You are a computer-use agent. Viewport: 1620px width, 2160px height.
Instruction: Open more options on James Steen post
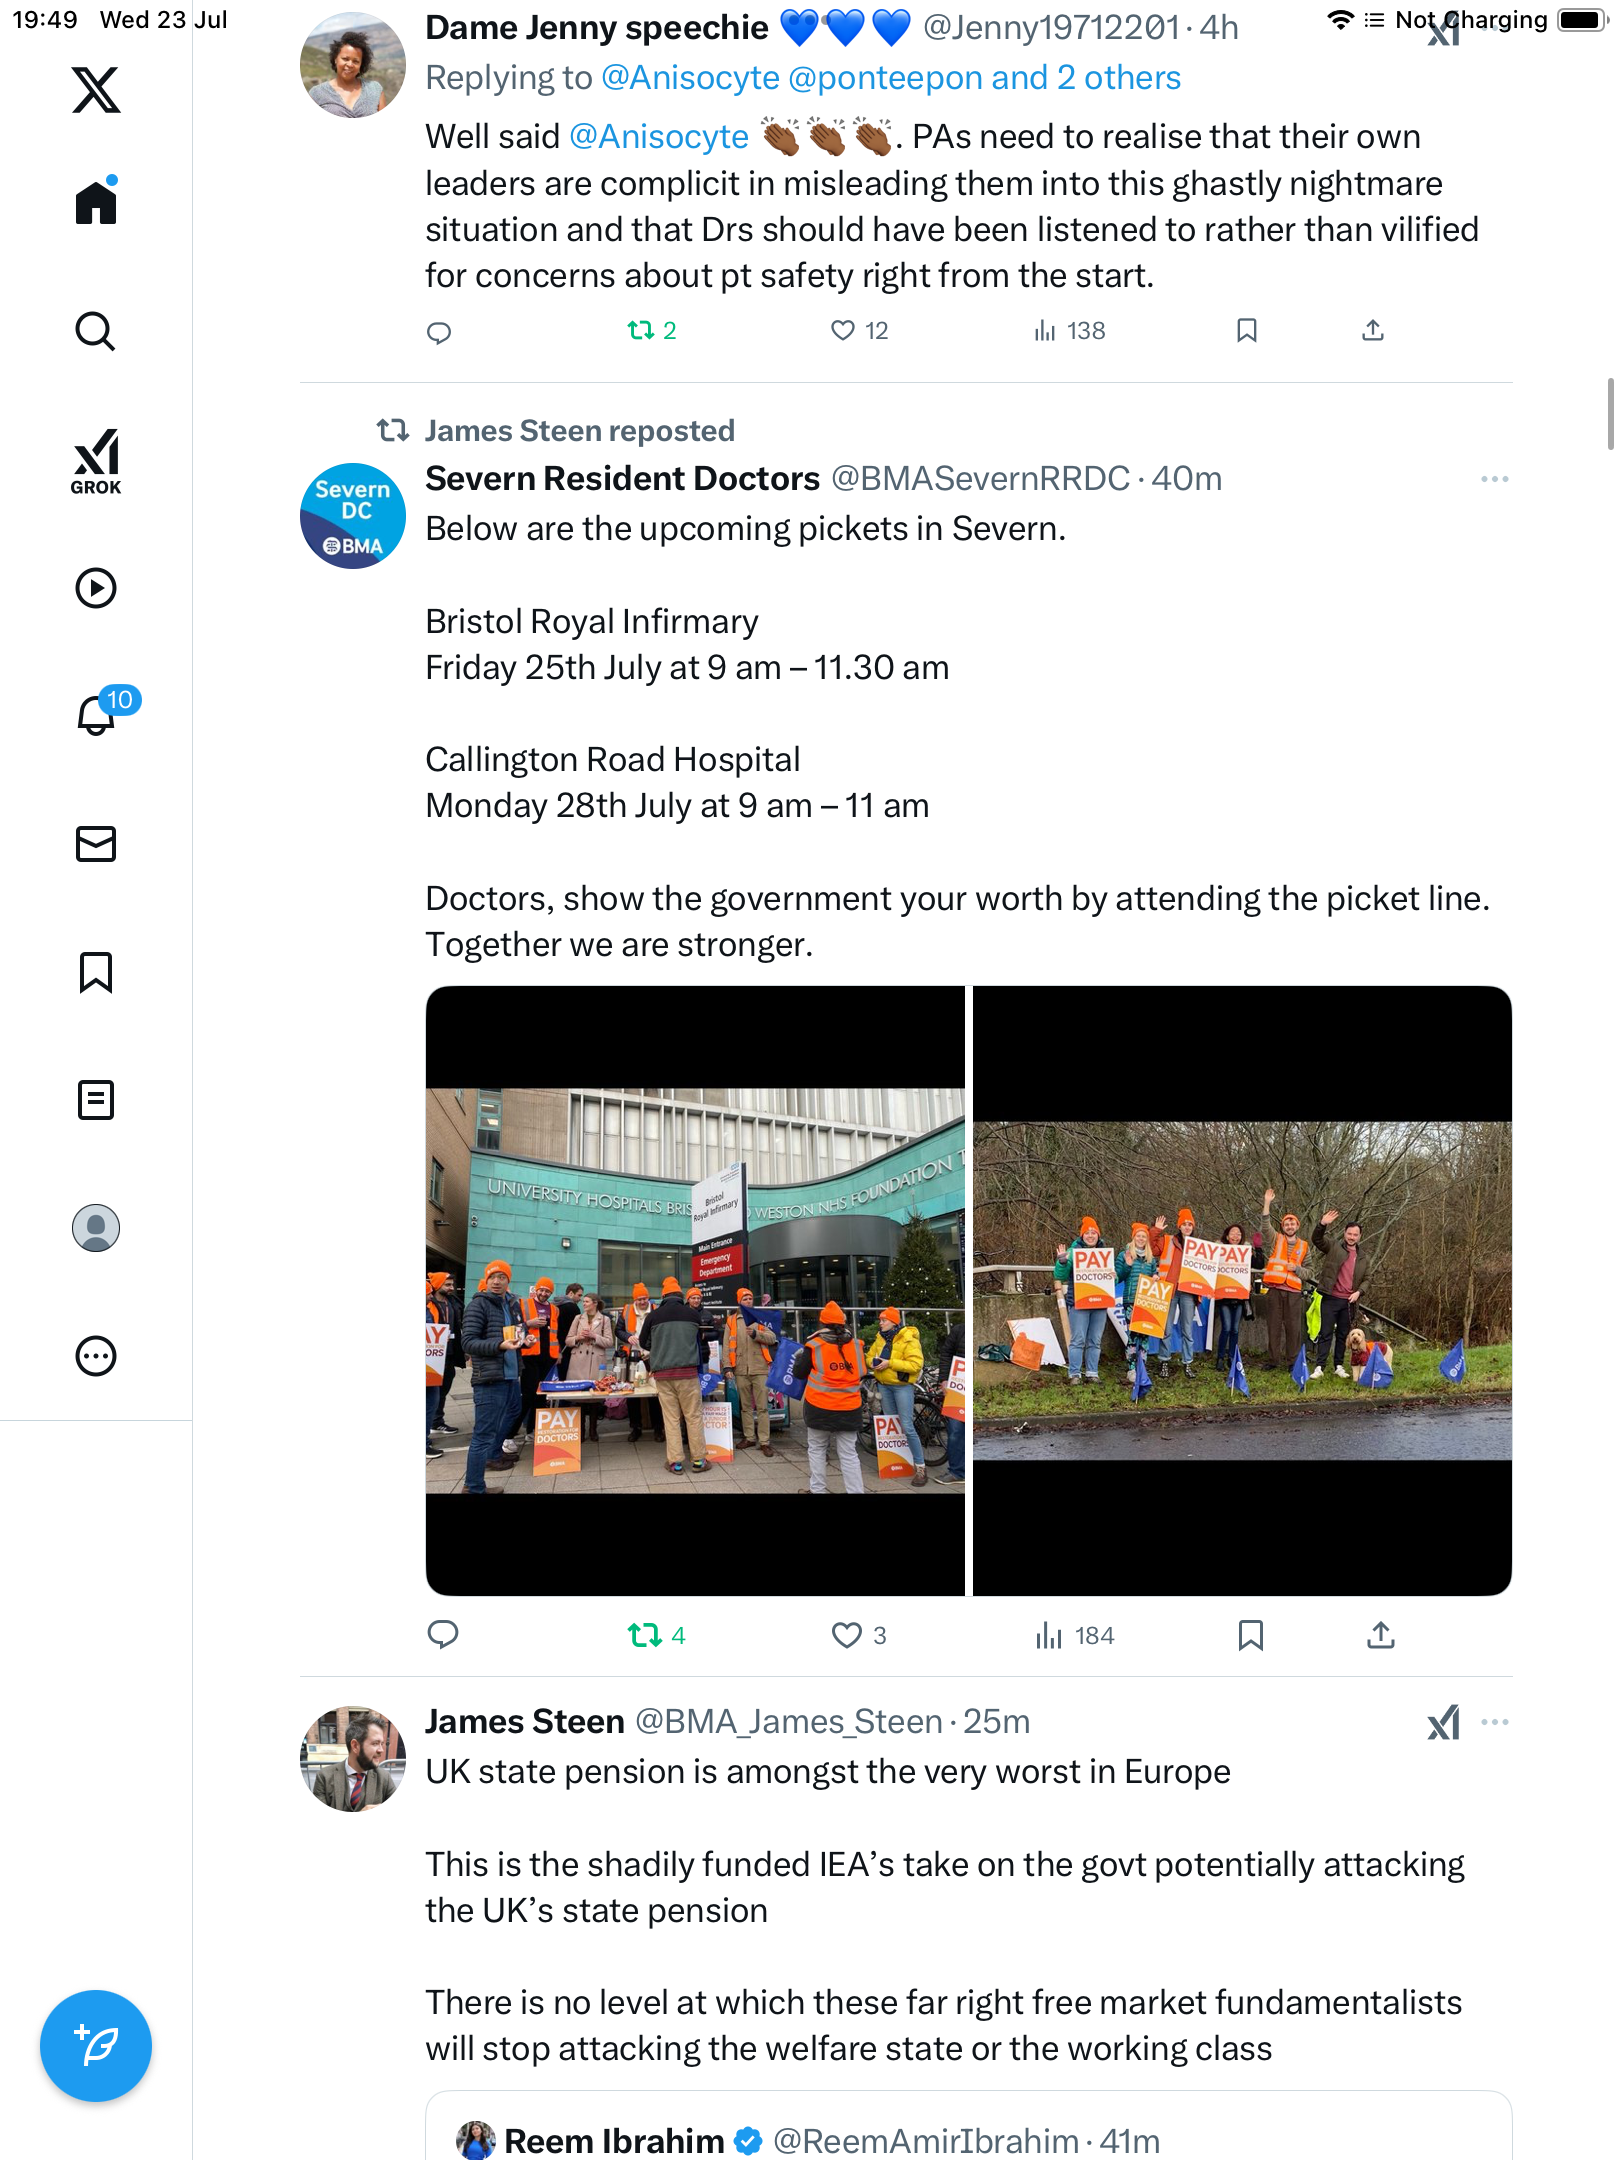pos(1495,1722)
